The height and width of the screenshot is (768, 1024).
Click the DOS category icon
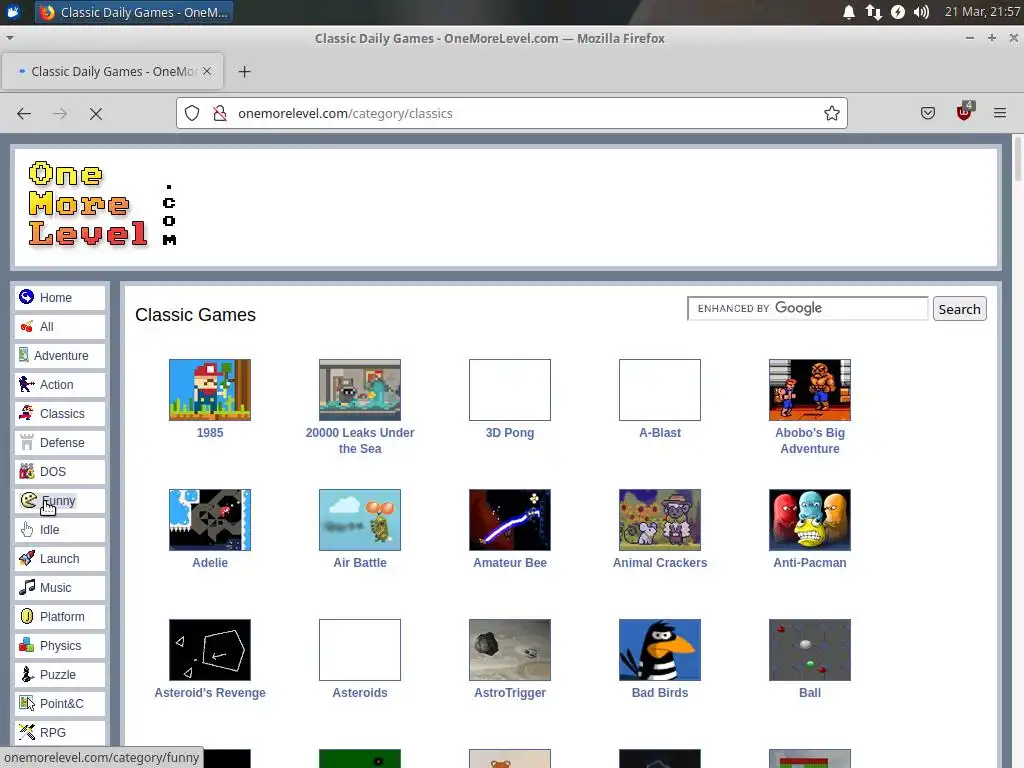coord(26,472)
